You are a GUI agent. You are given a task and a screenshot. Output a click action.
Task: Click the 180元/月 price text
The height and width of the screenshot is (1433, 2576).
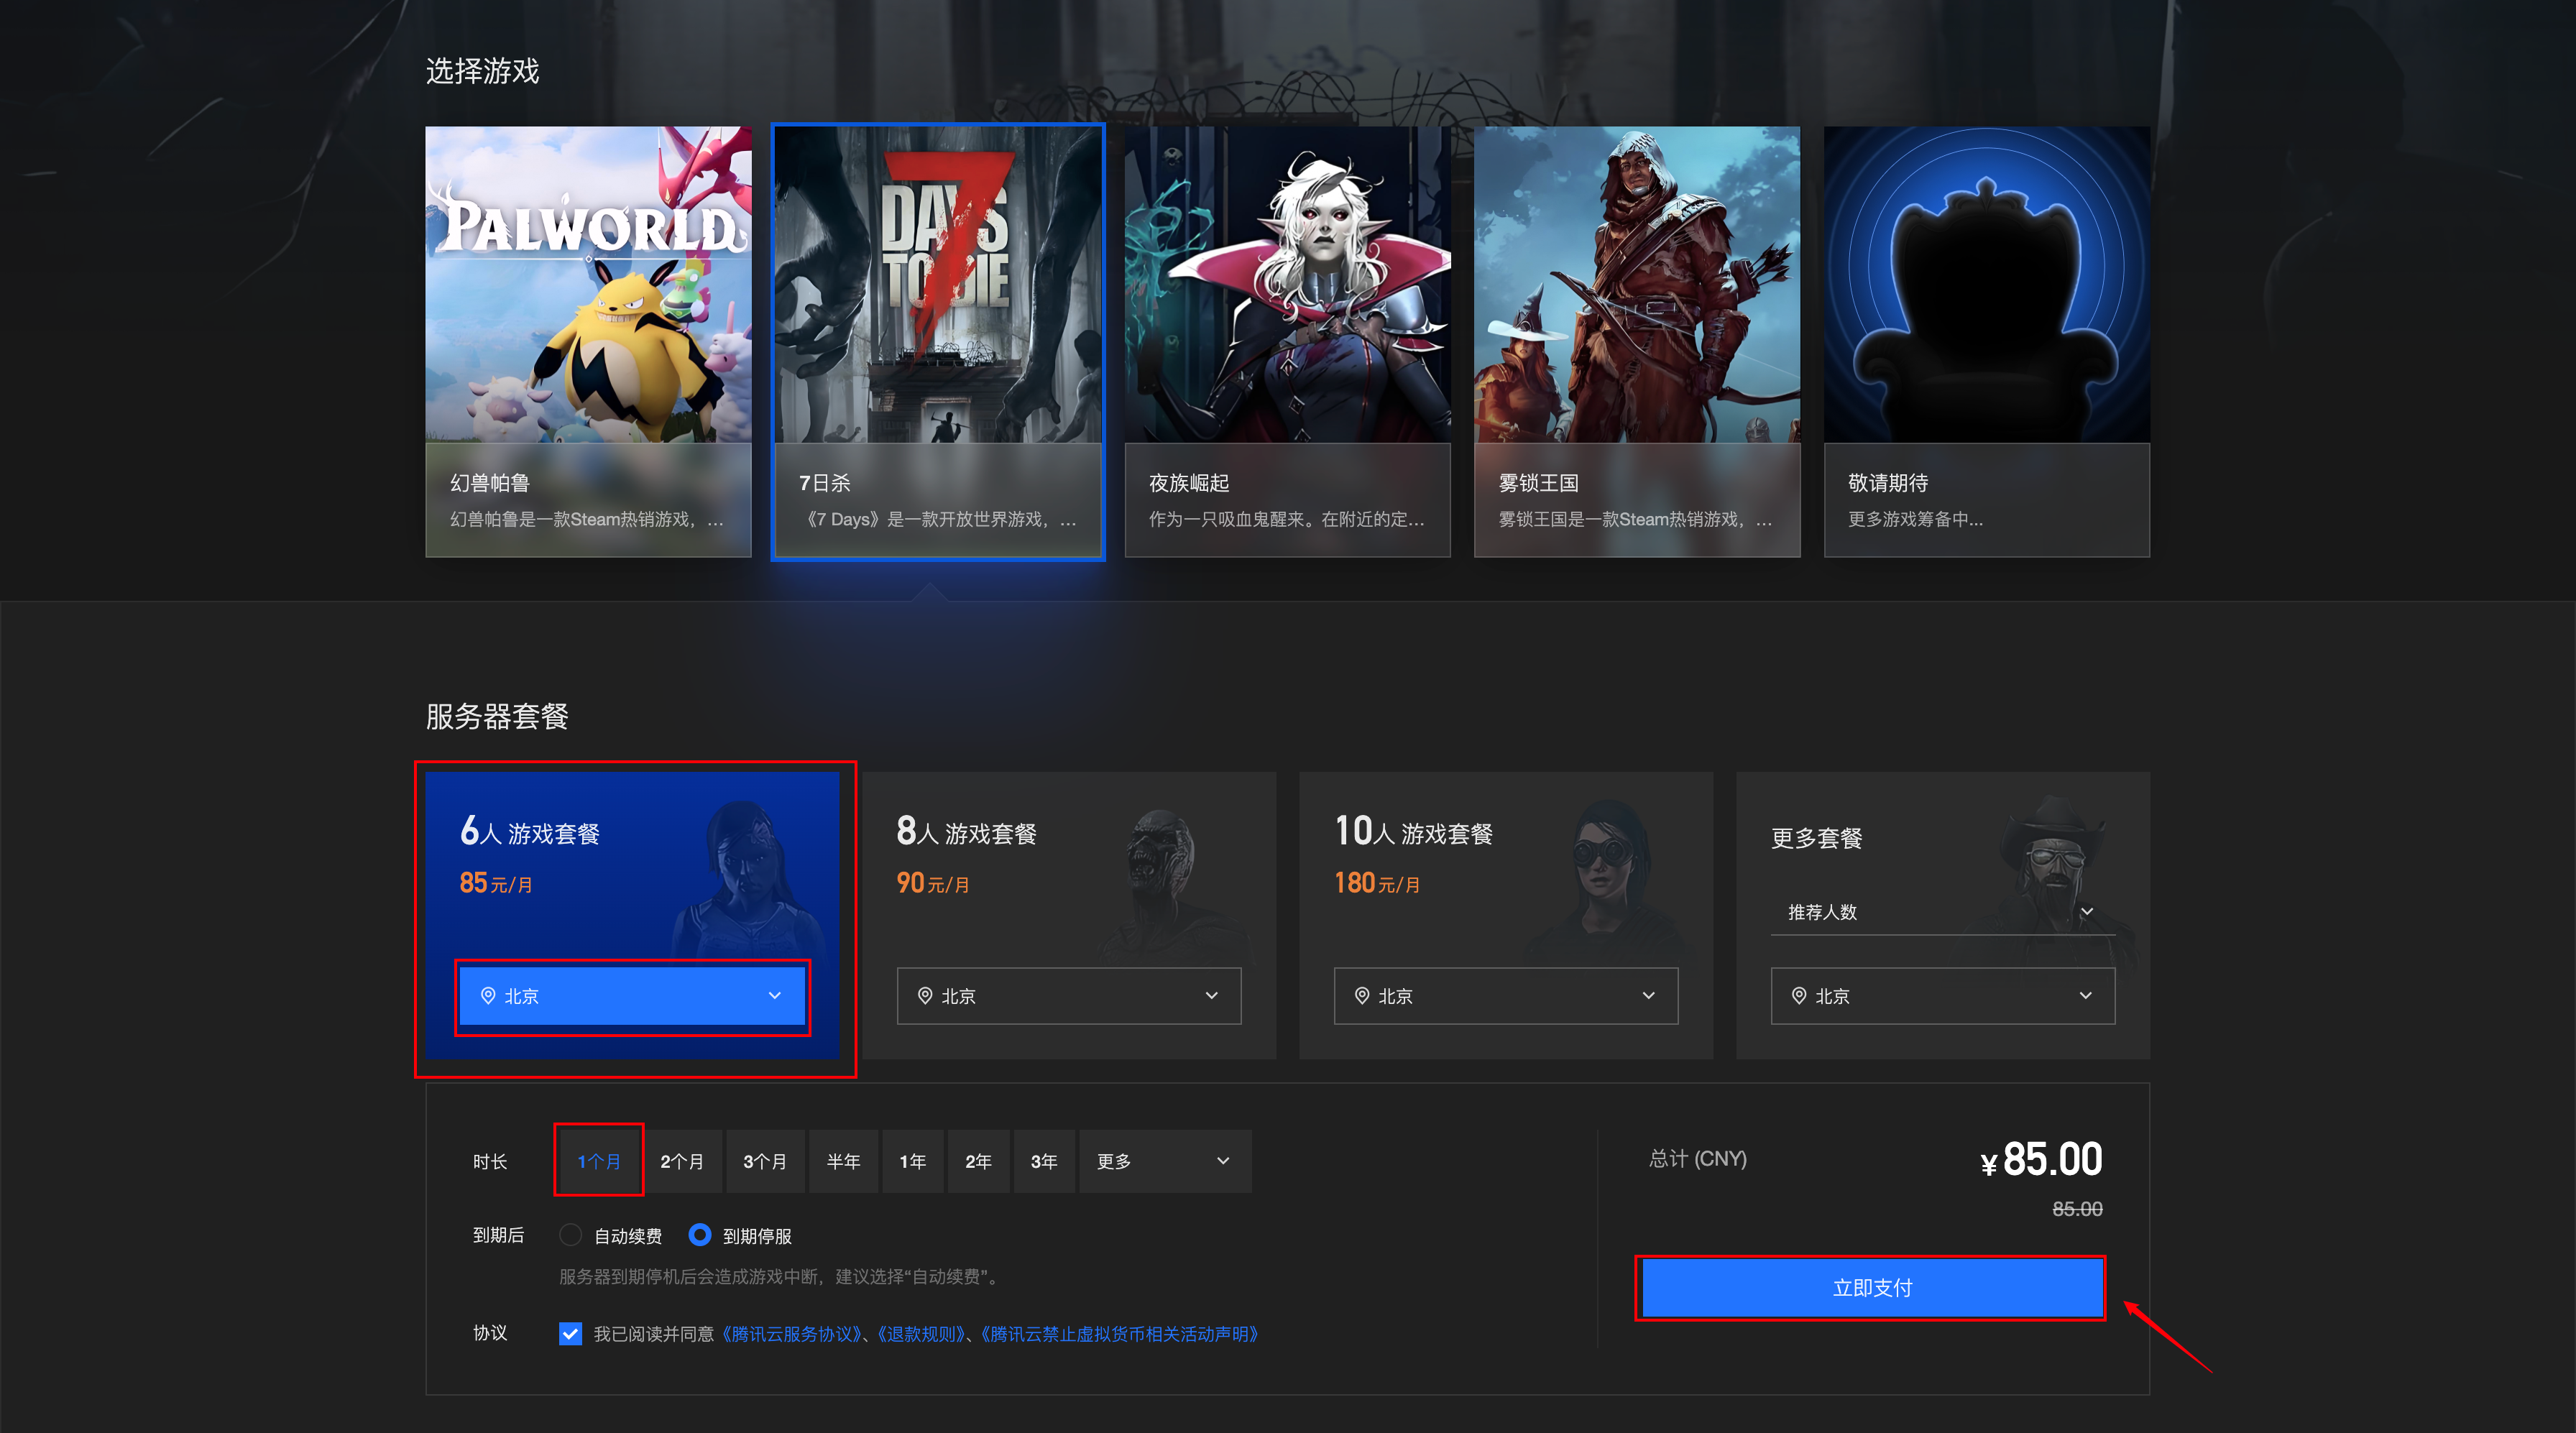[1377, 883]
